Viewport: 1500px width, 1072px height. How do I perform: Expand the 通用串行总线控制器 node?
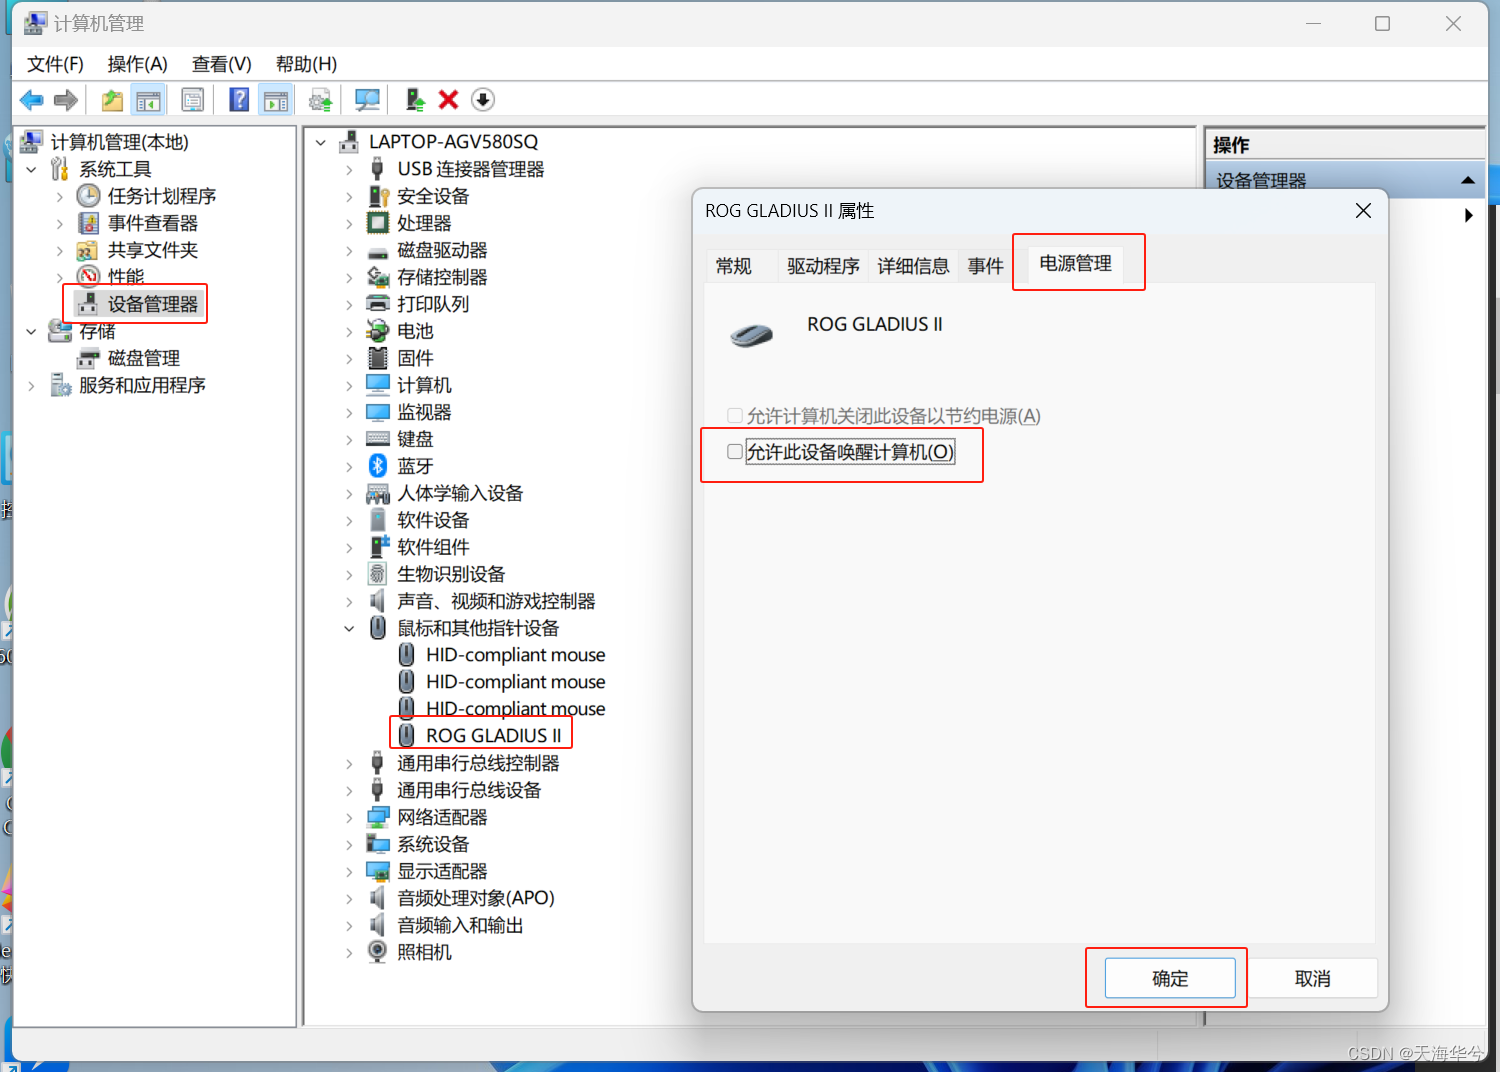click(349, 764)
